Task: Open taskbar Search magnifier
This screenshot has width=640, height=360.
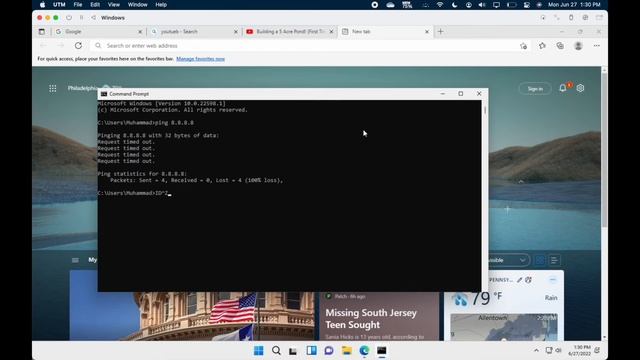Action: [x=276, y=351]
